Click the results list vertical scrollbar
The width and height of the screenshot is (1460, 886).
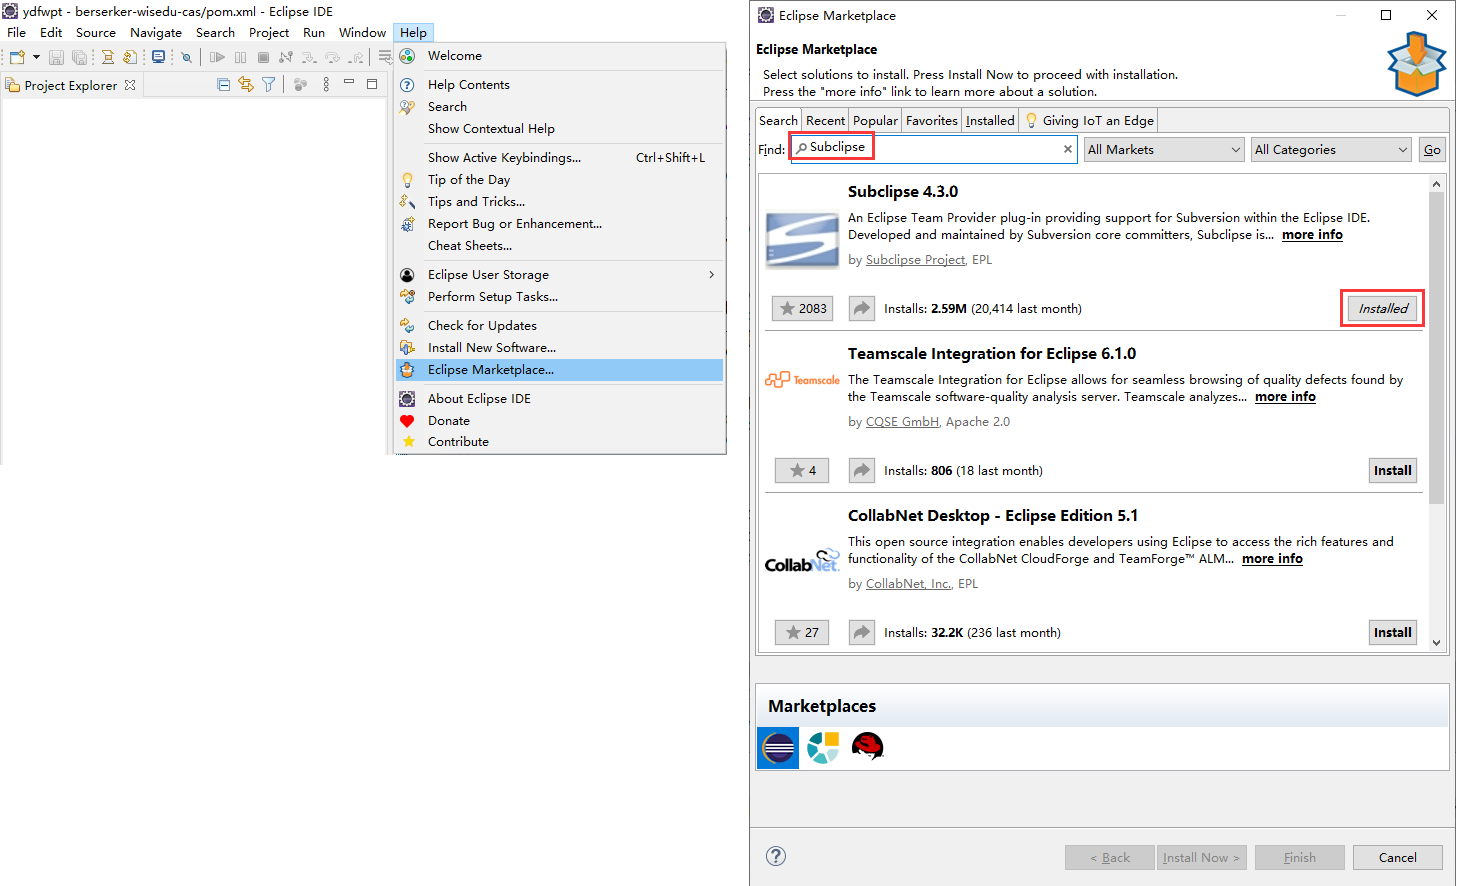[x=1436, y=350]
